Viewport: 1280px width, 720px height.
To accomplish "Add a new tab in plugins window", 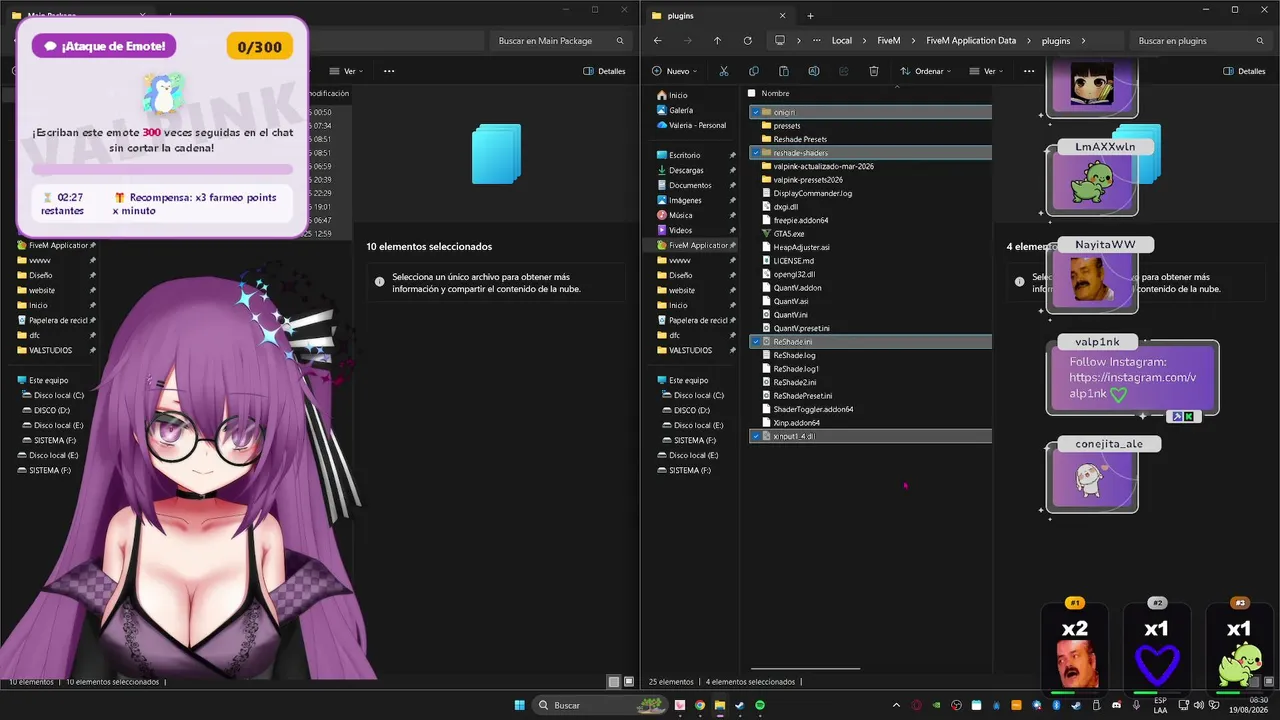I will pyautogui.click(x=810, y=15).
